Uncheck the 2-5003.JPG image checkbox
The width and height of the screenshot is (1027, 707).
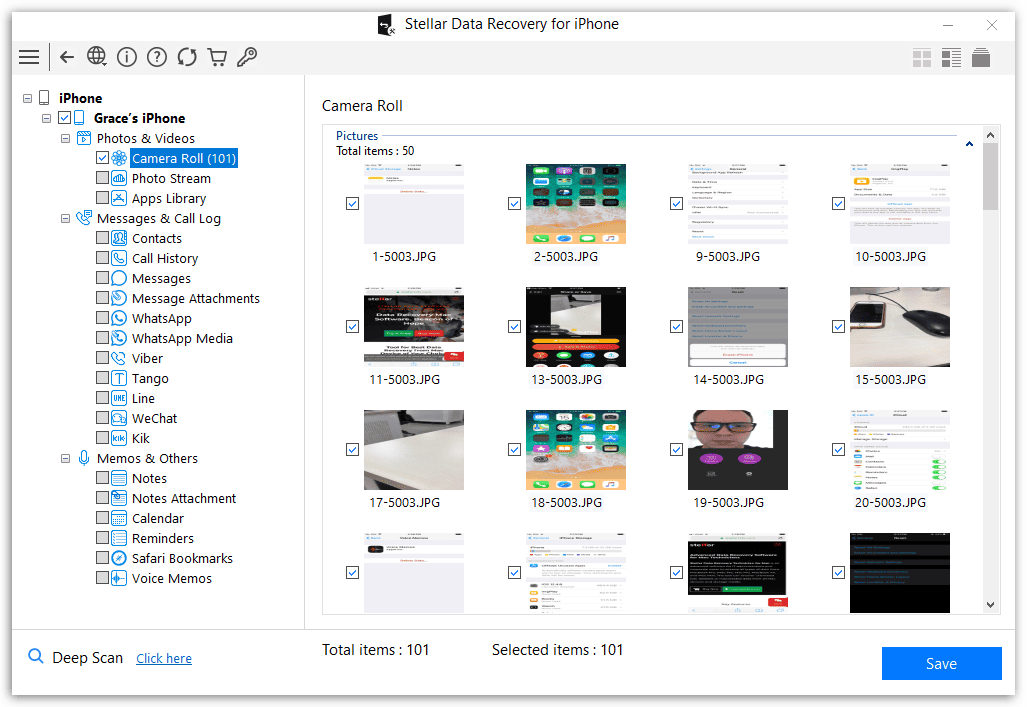pyautogui.click(x=514, y=204)
